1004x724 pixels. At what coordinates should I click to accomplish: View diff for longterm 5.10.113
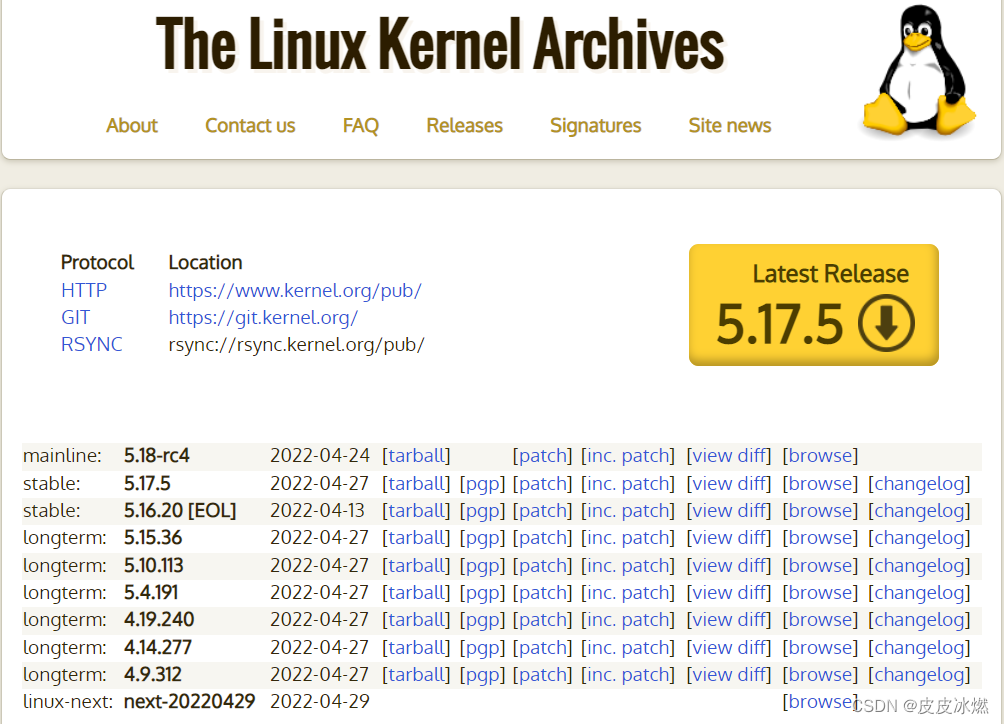coord(729,566)
